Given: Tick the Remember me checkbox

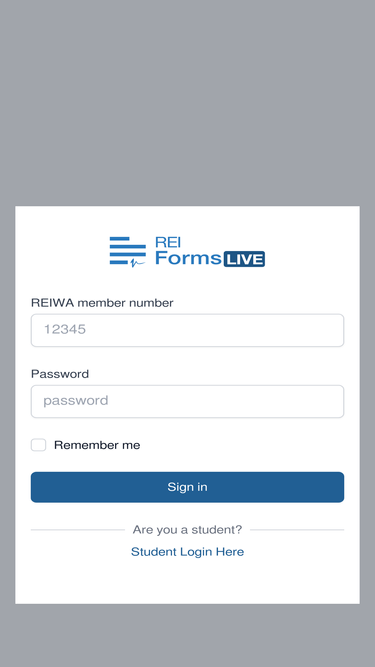Looking at the screenshot, I should click(38, 445).
